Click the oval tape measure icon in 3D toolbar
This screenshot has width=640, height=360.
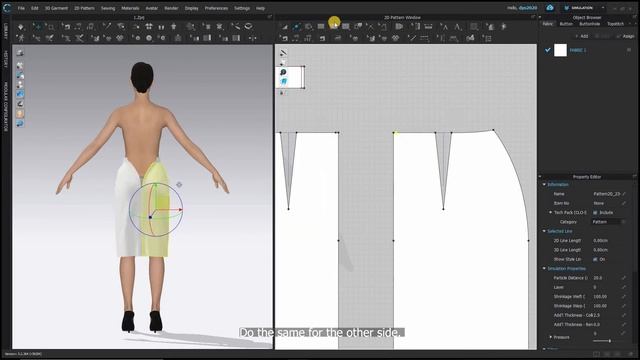pyautogui.click(x=248, y=27)
